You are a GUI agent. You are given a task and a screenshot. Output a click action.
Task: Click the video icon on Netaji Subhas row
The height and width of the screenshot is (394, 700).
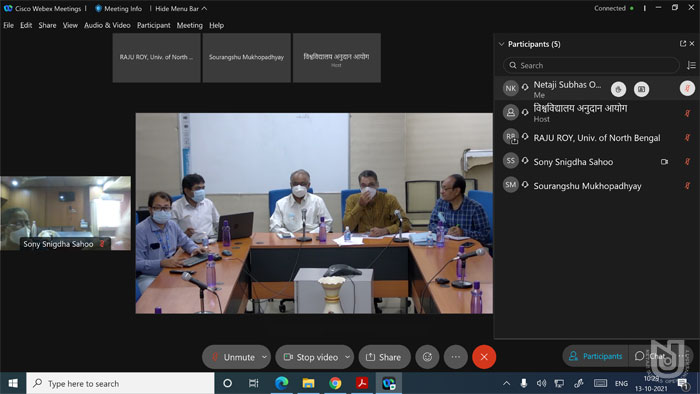pyautogui.click(x=642, y=89)
